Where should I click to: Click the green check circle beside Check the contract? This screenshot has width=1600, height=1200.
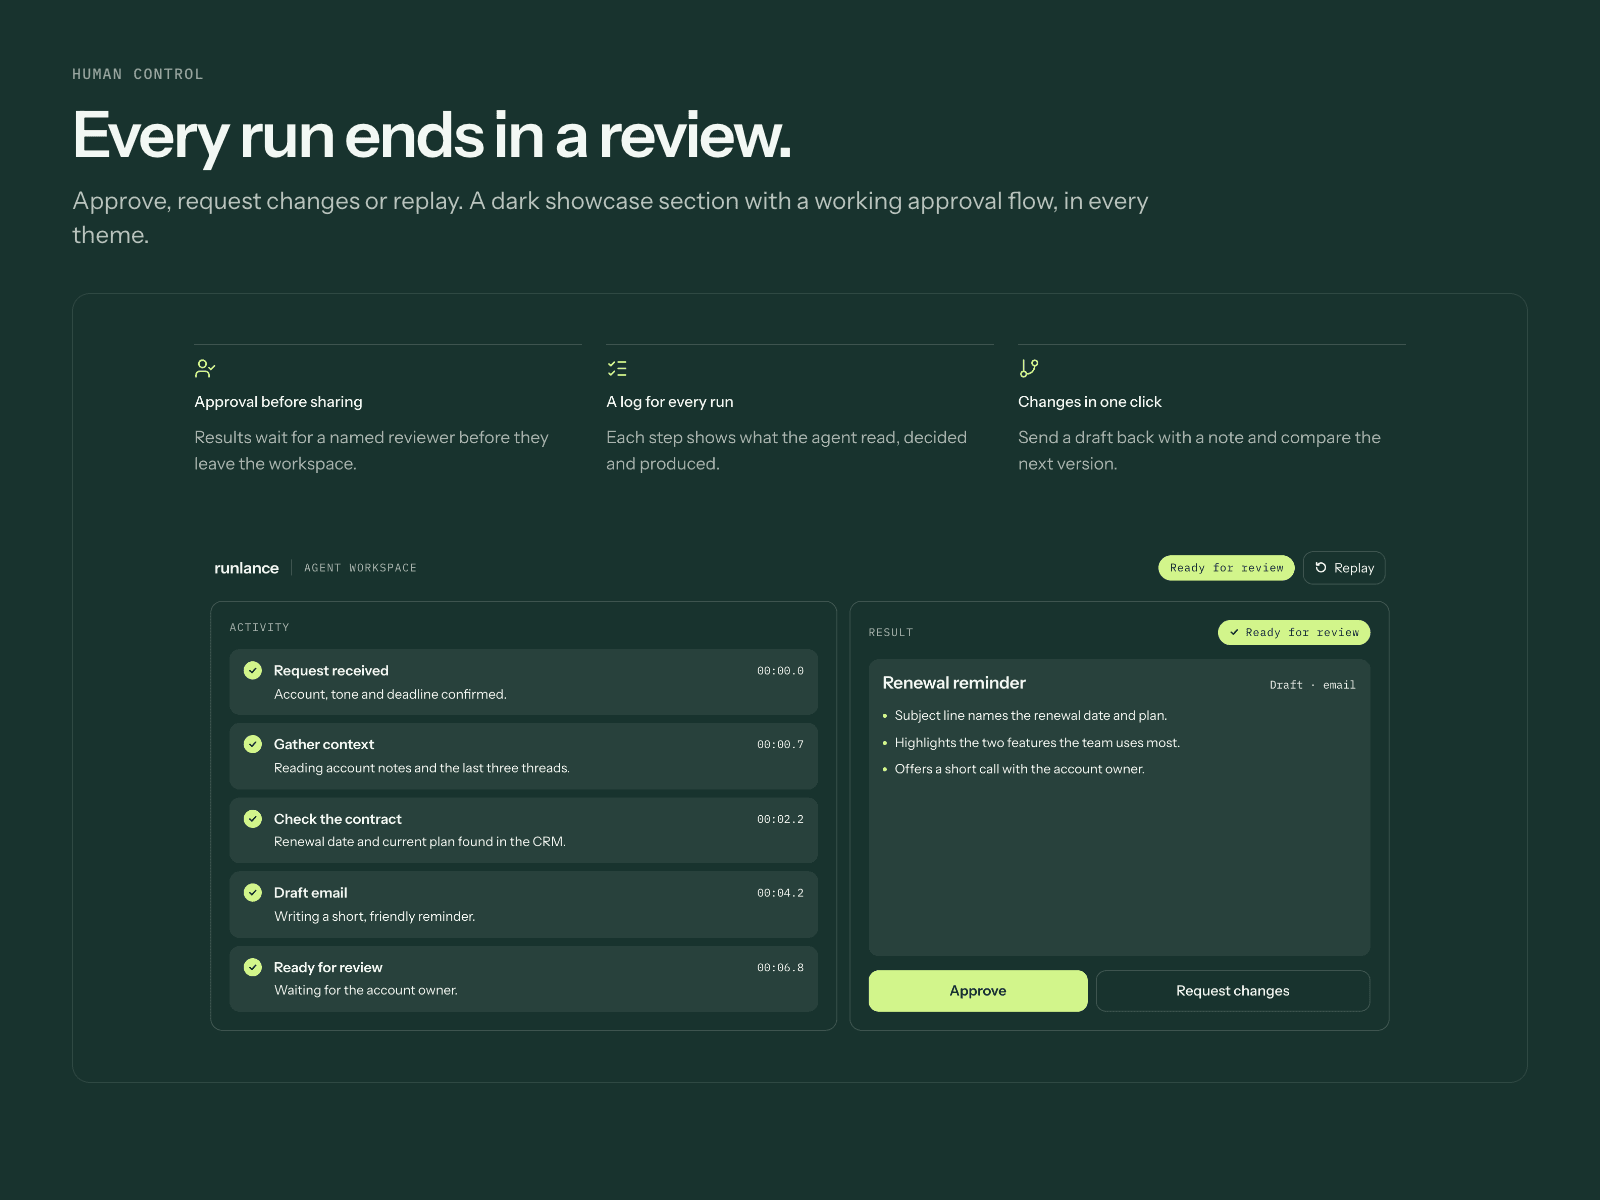pos(253,818)
